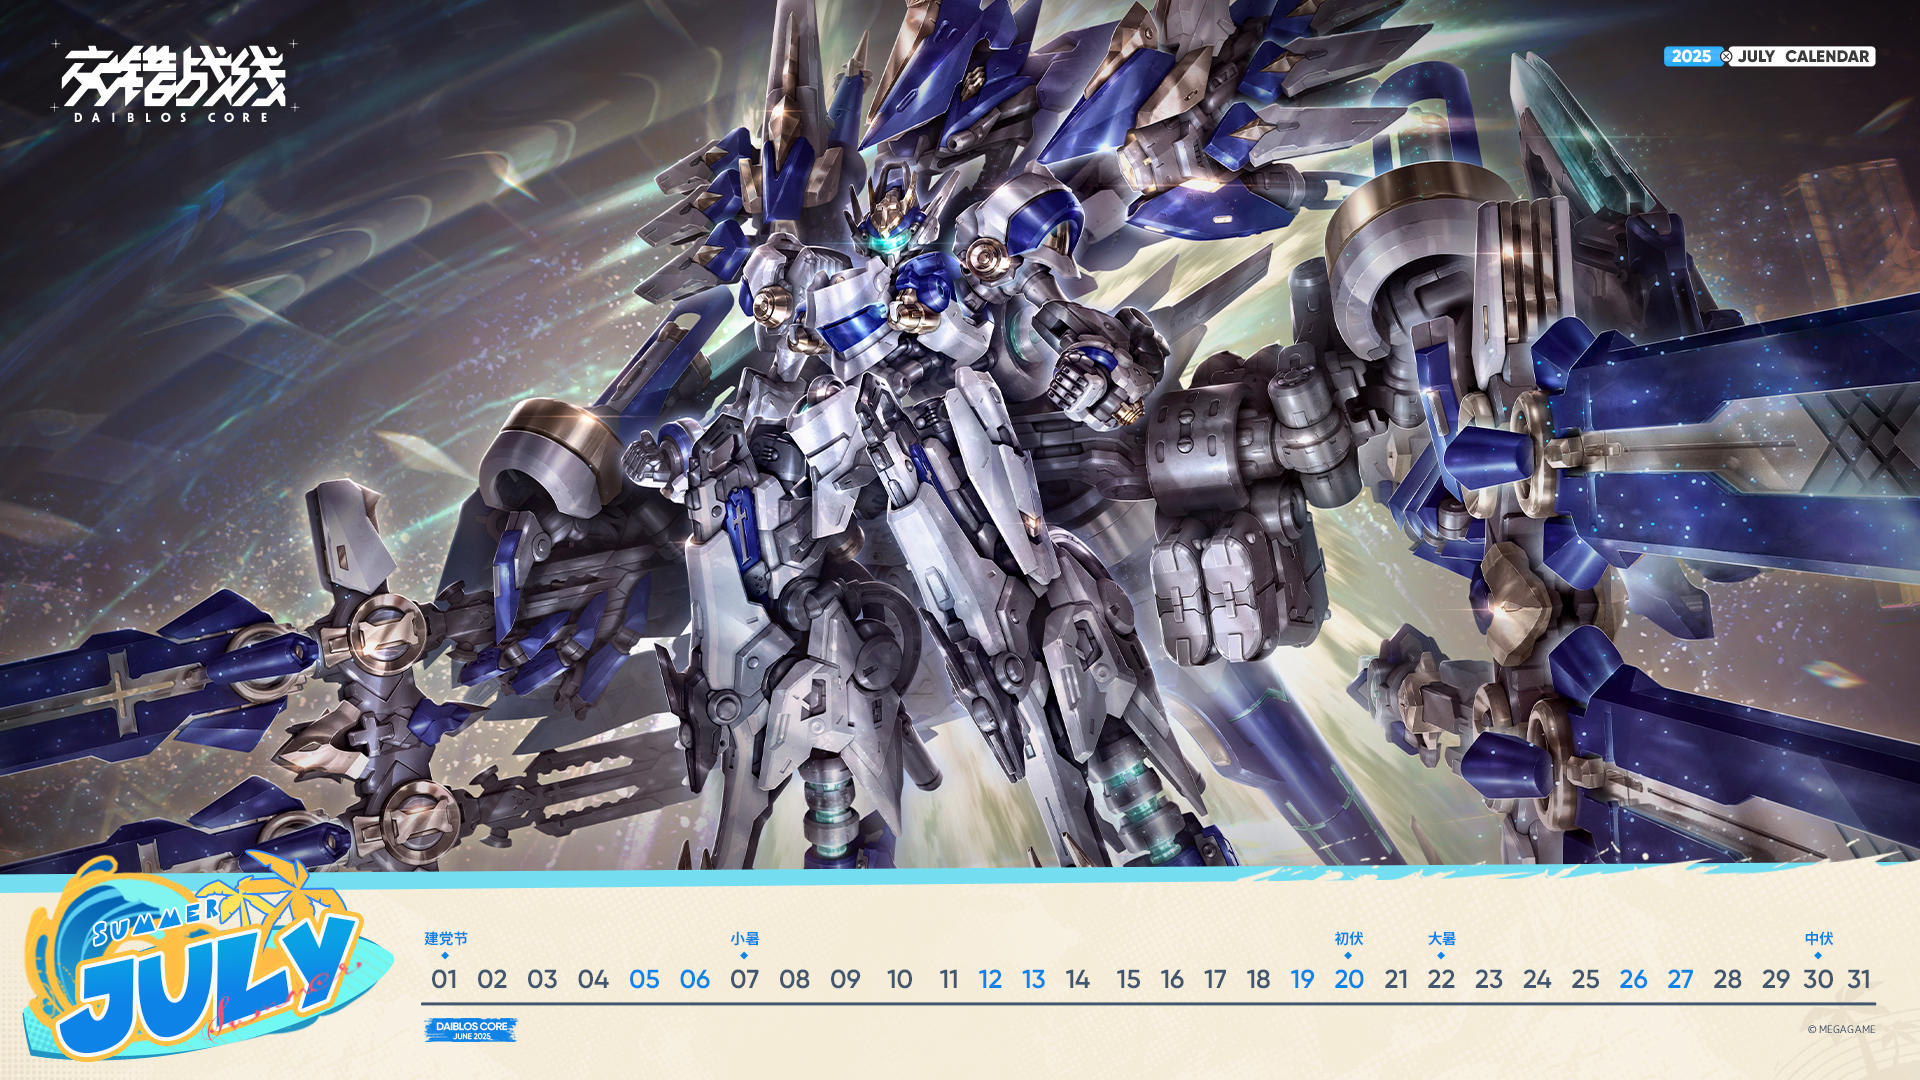Tap date 25 on the calendar strip
The width and height of the screenshot is (1920, 1080).
1585,979
